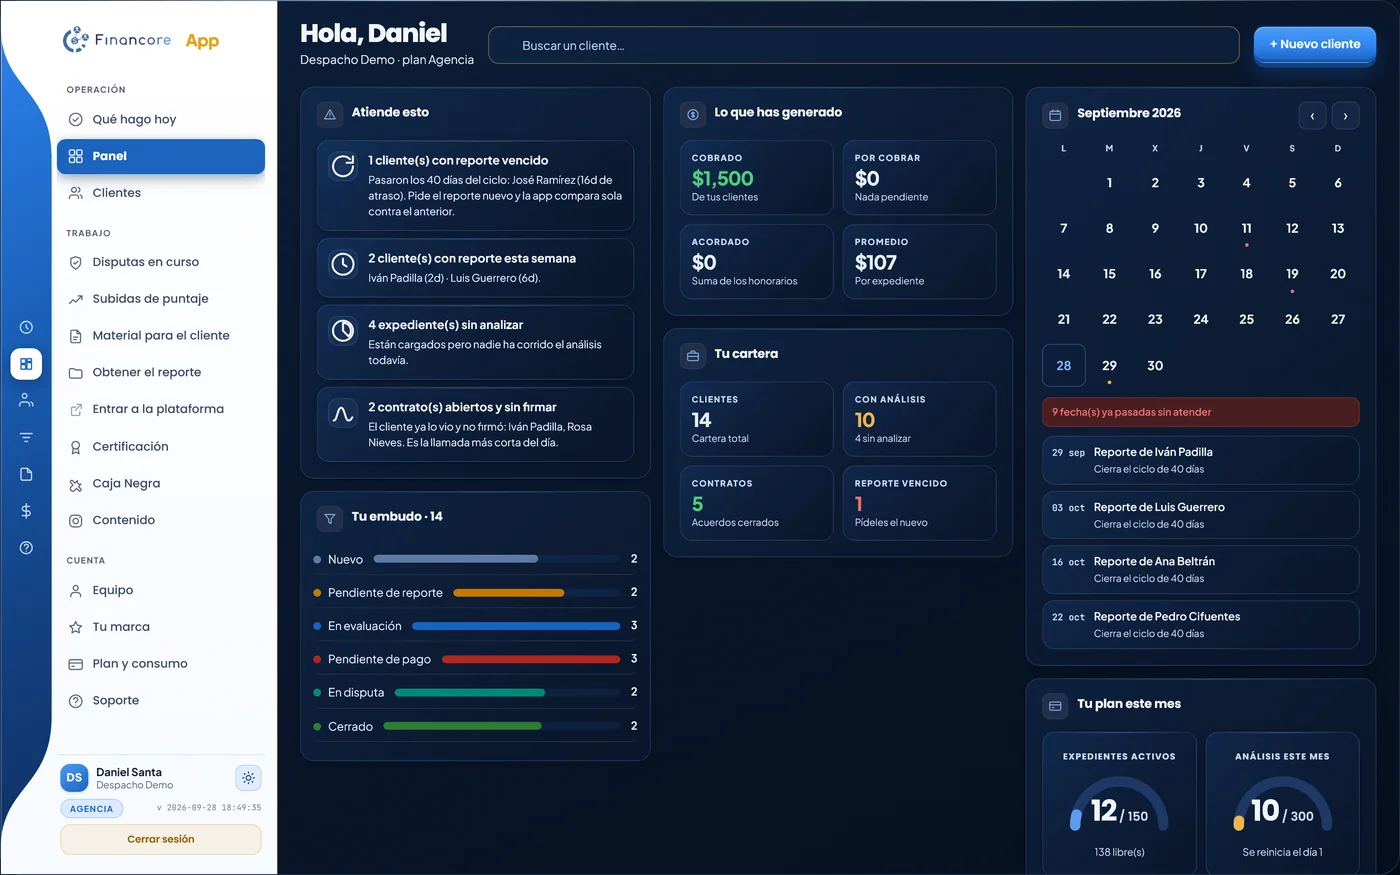Click the refresh icon on the overdue report alert

(343, 166)
